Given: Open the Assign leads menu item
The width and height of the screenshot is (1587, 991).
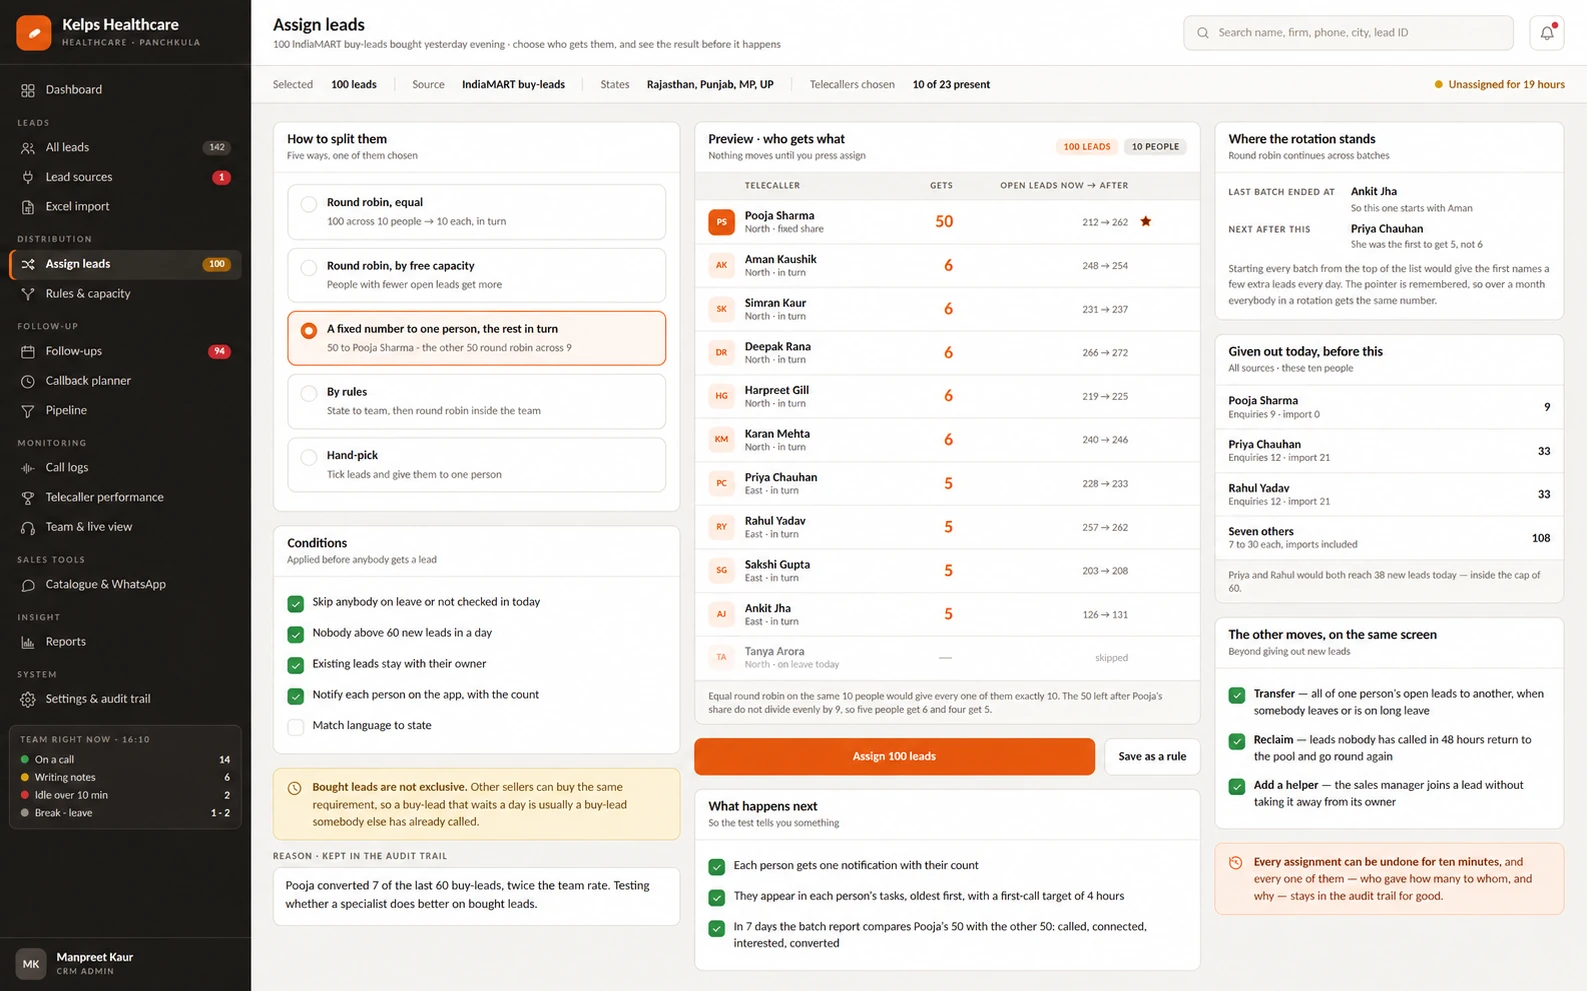Looking at the screenshot, I should (x=125, y=264).
